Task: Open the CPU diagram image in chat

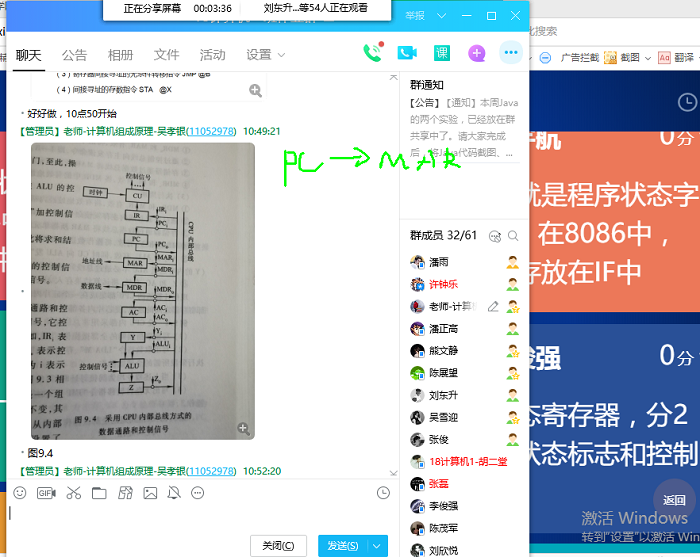Action: (x=142, y=291)
